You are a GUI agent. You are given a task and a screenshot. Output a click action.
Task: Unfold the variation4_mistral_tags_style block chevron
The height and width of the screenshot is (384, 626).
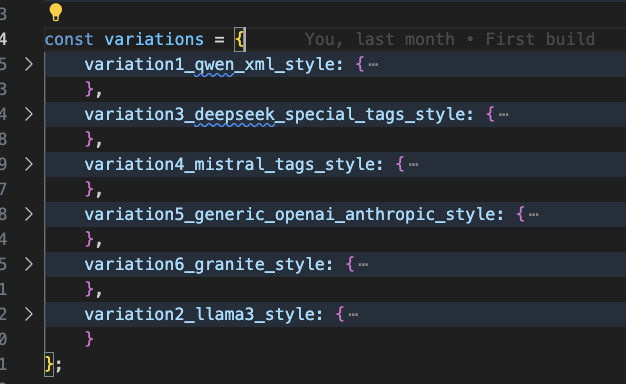tap(29, 164)
